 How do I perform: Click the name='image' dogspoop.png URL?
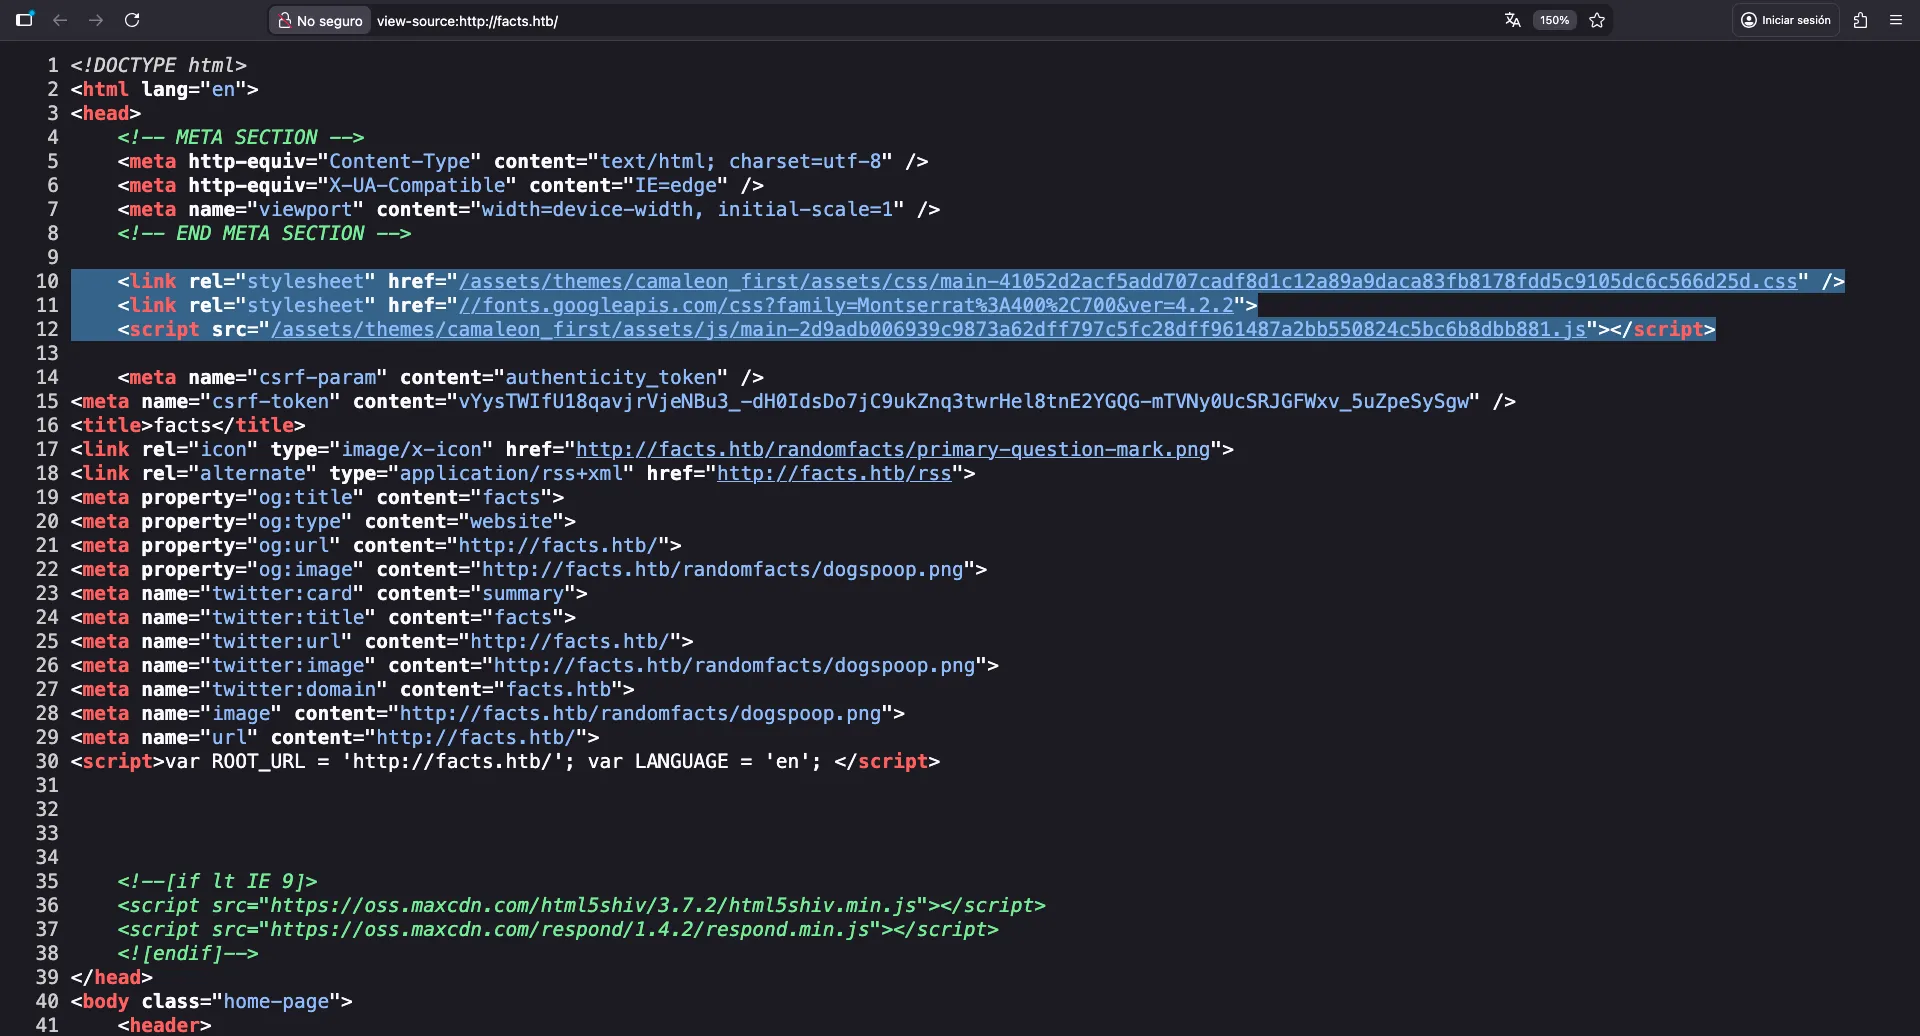click(640, 713)
